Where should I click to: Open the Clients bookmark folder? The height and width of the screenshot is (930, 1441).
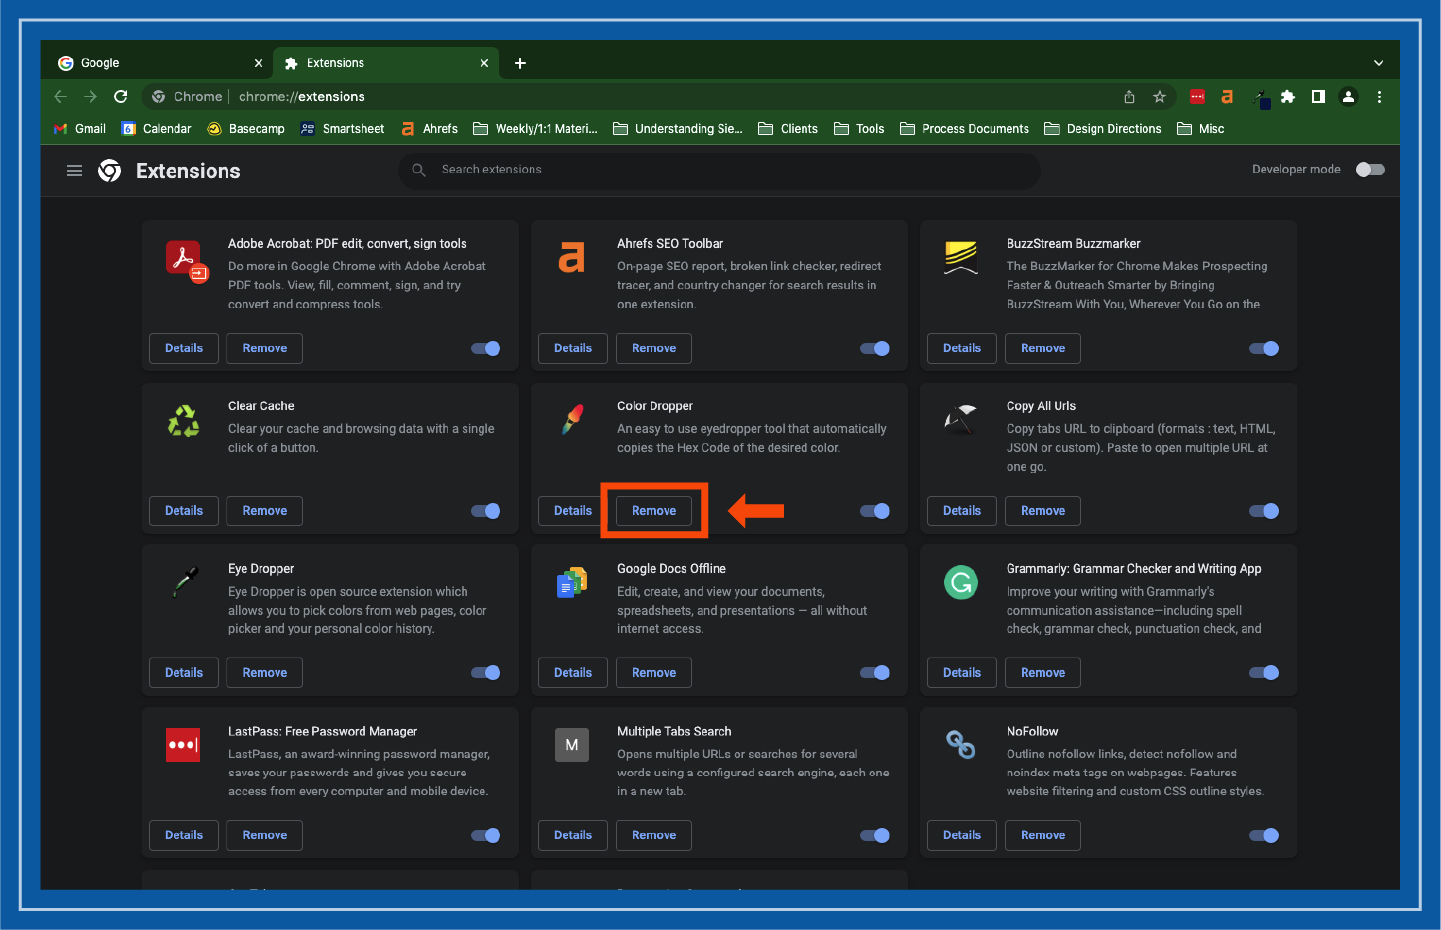pyautogui.click(x=788, y=129)
